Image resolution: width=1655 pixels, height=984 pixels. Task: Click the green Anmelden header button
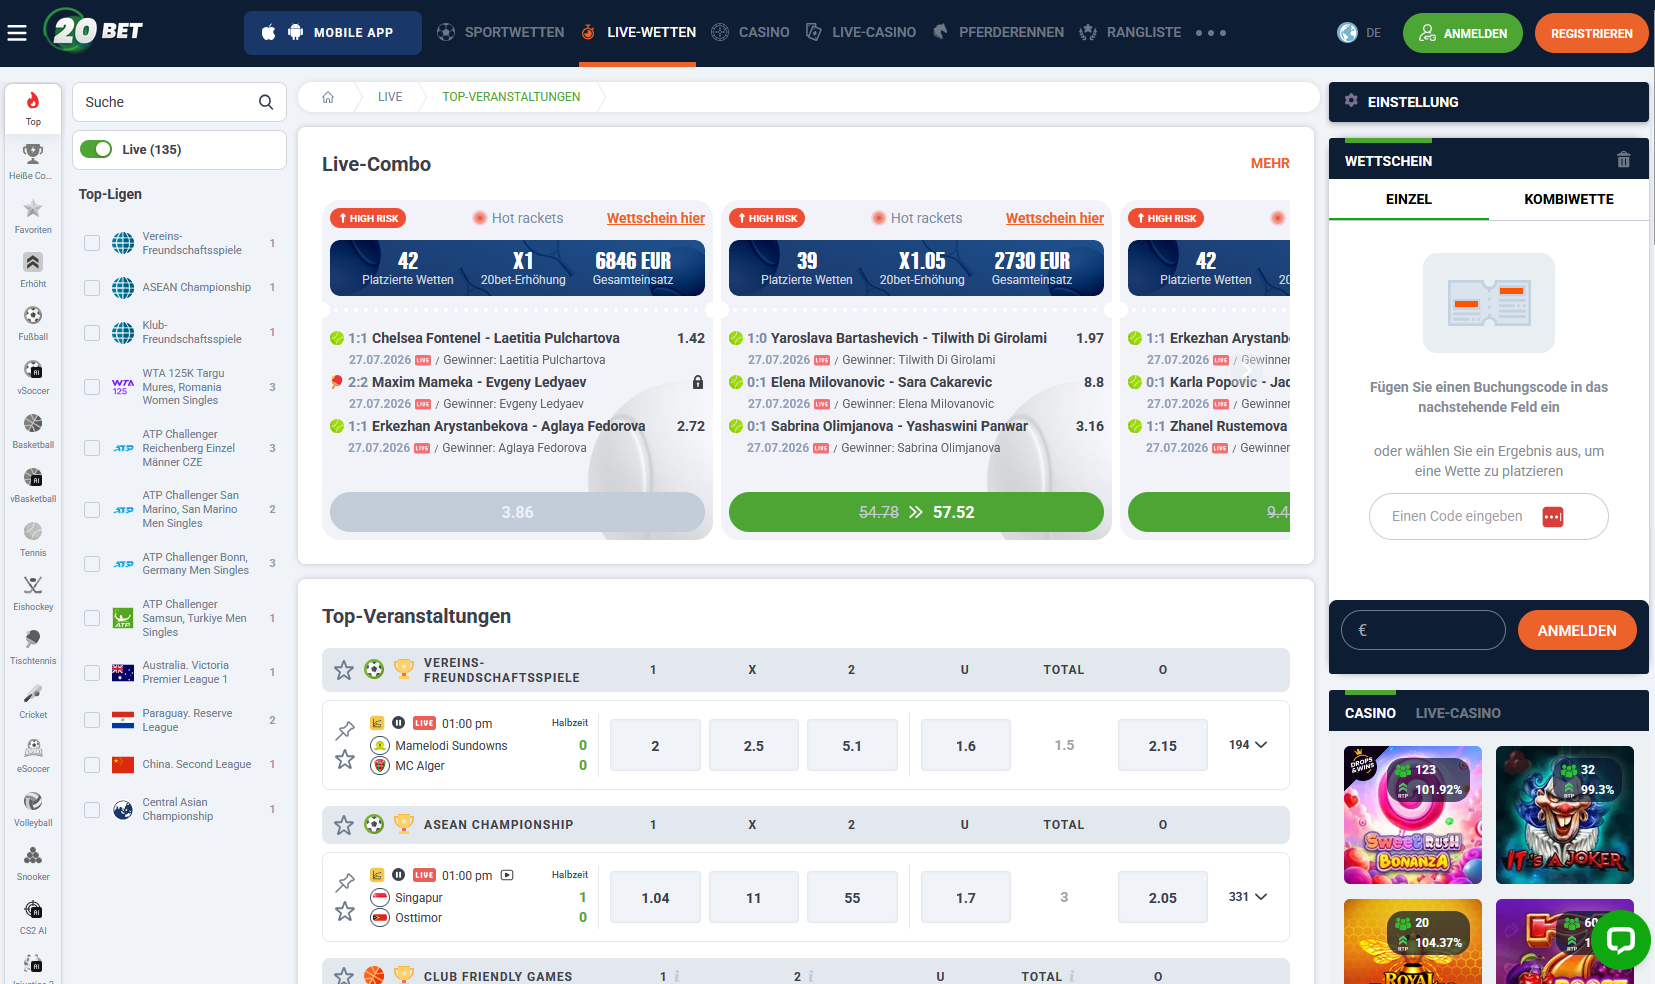[x=1463, y=33]
